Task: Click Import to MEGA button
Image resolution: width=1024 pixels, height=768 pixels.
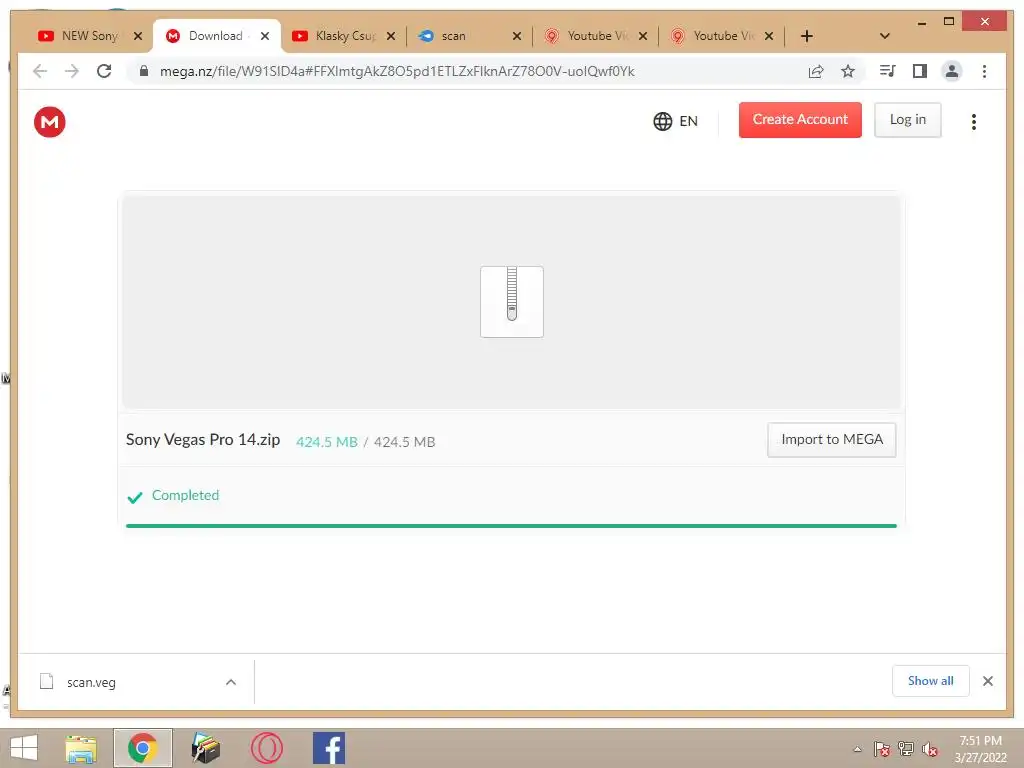Action: (x=831, y=440)
